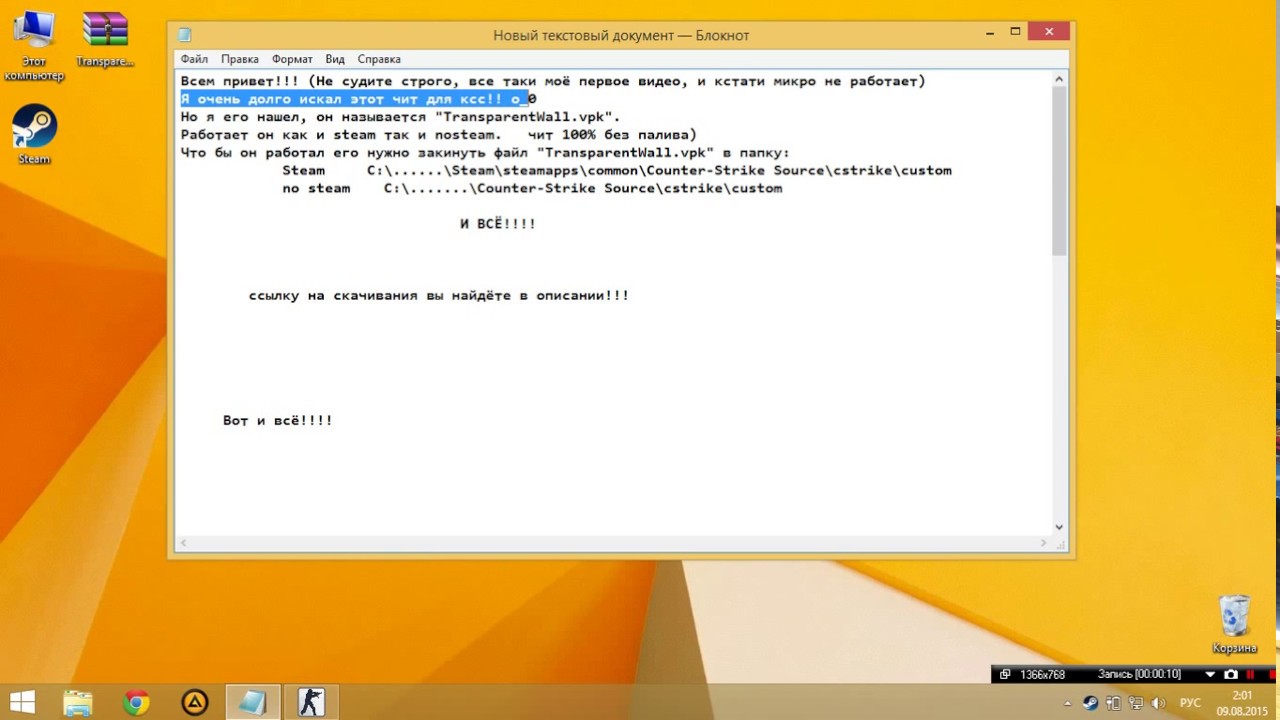Click the text "И ВСЁ!!!!"

pyautogui.click(x=498, y=224)
